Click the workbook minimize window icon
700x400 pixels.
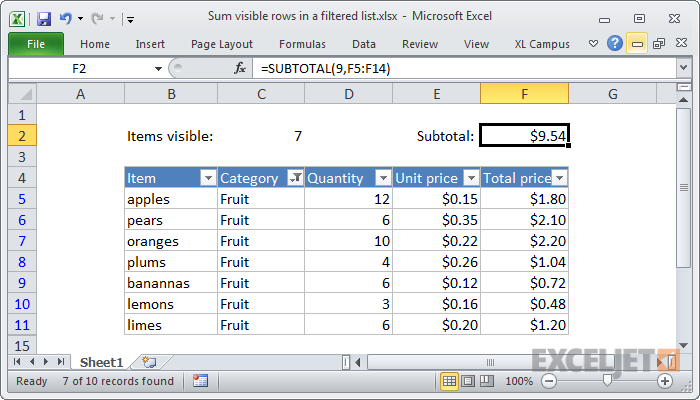coord(637,44)
